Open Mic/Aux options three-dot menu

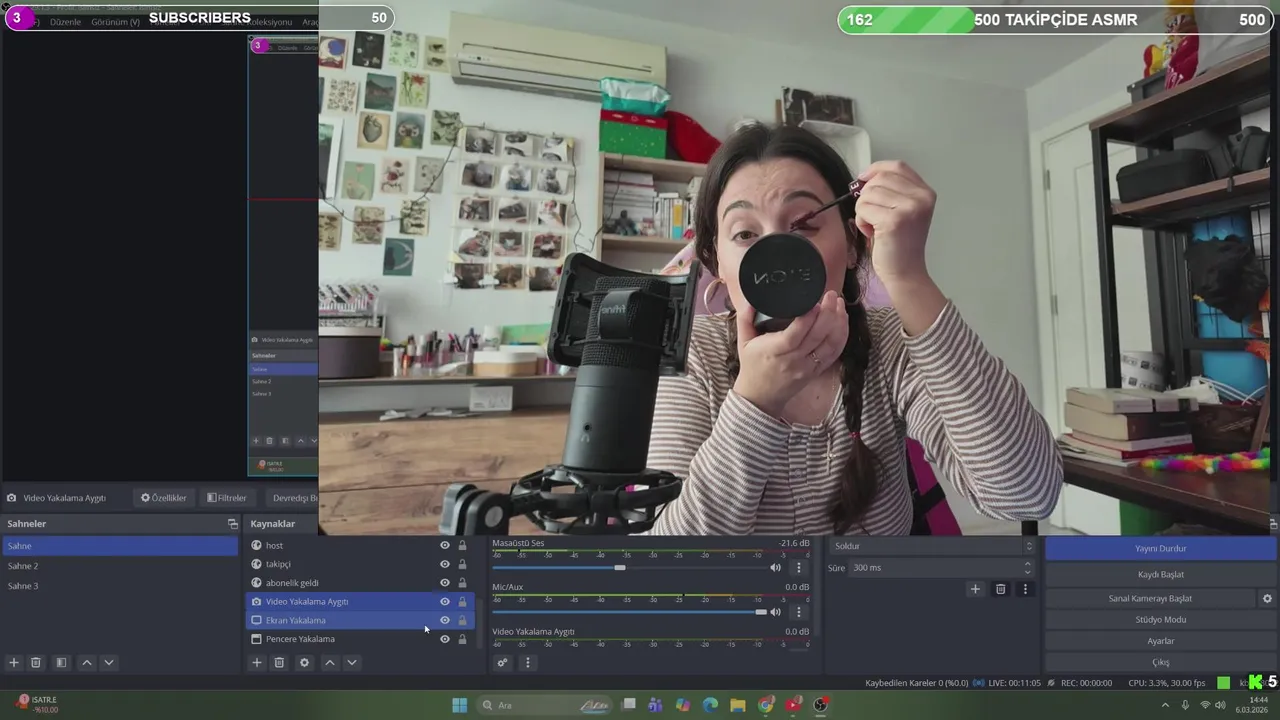pyautogui.click(x=798, y=612)
